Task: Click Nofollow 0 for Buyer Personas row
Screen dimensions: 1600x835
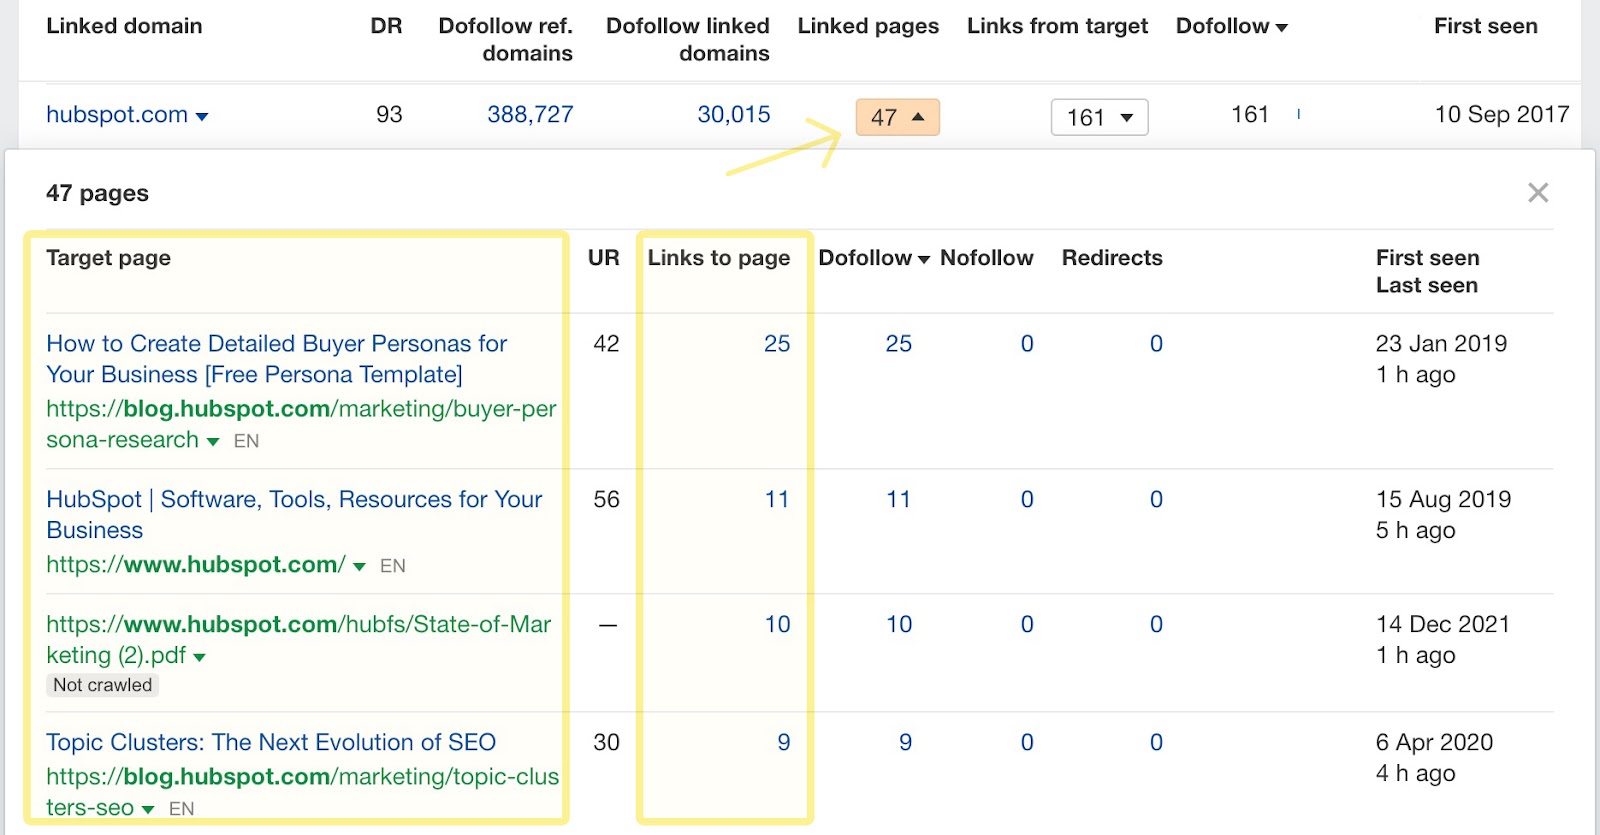Action: (x=1027, y=343)
